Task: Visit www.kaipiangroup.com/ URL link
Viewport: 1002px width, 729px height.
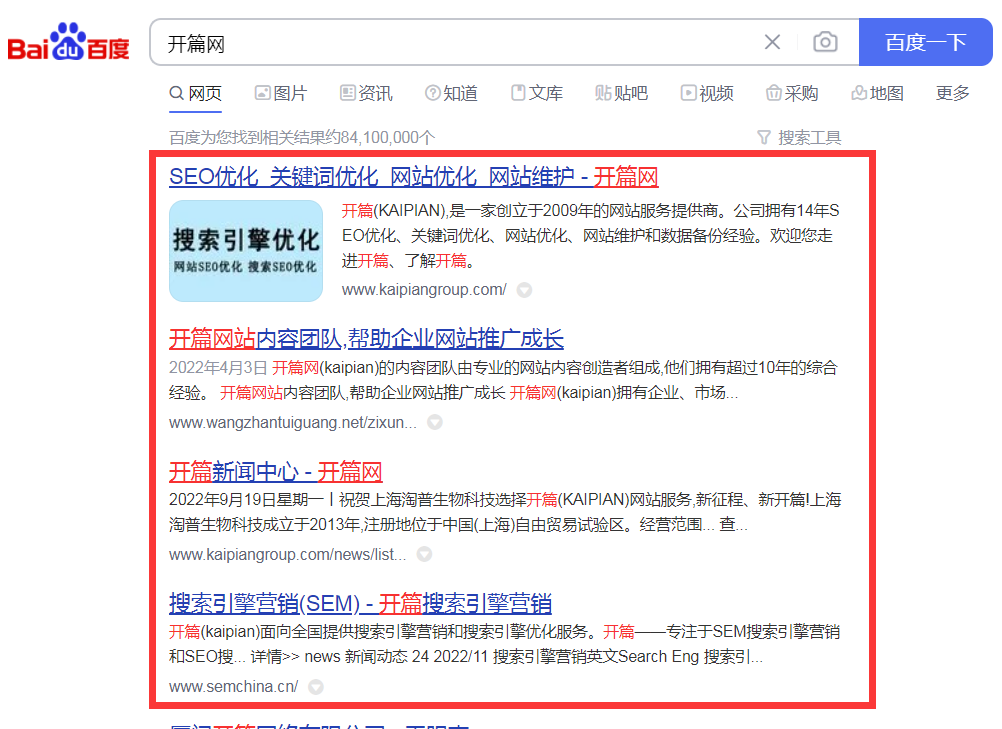Action: click(424, 289)
